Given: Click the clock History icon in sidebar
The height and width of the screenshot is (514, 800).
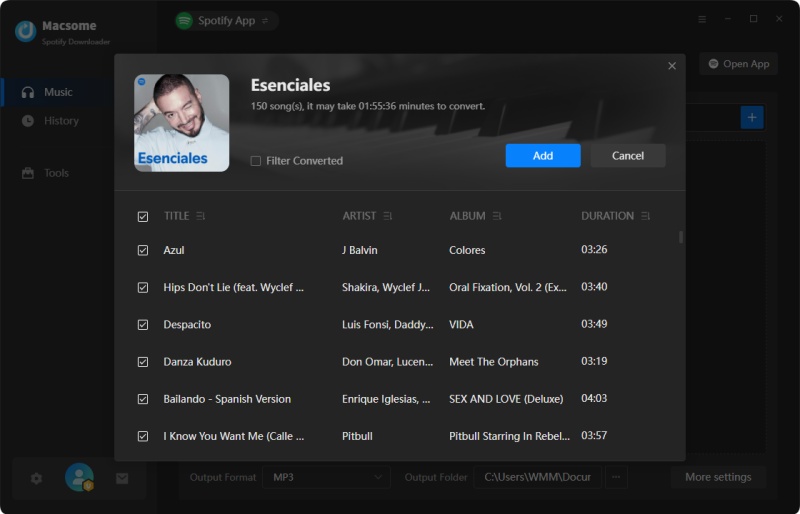Looking at the screenshot, I should point(28,121).
